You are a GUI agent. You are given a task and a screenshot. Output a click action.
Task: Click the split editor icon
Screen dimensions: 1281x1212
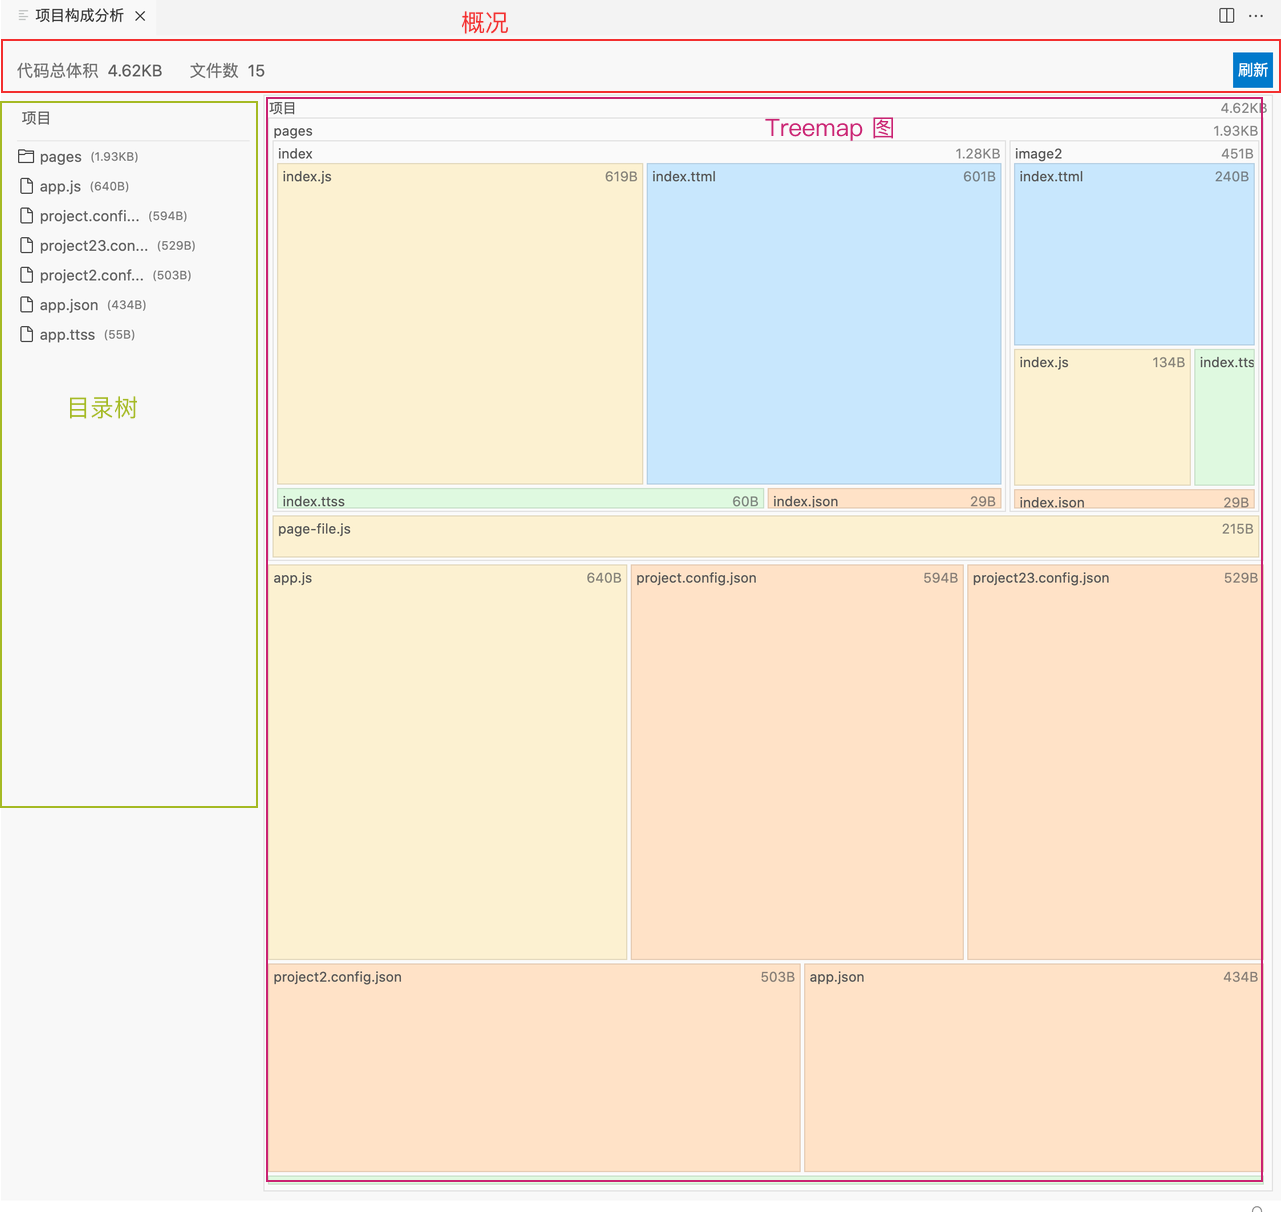tap(1227, 15)
